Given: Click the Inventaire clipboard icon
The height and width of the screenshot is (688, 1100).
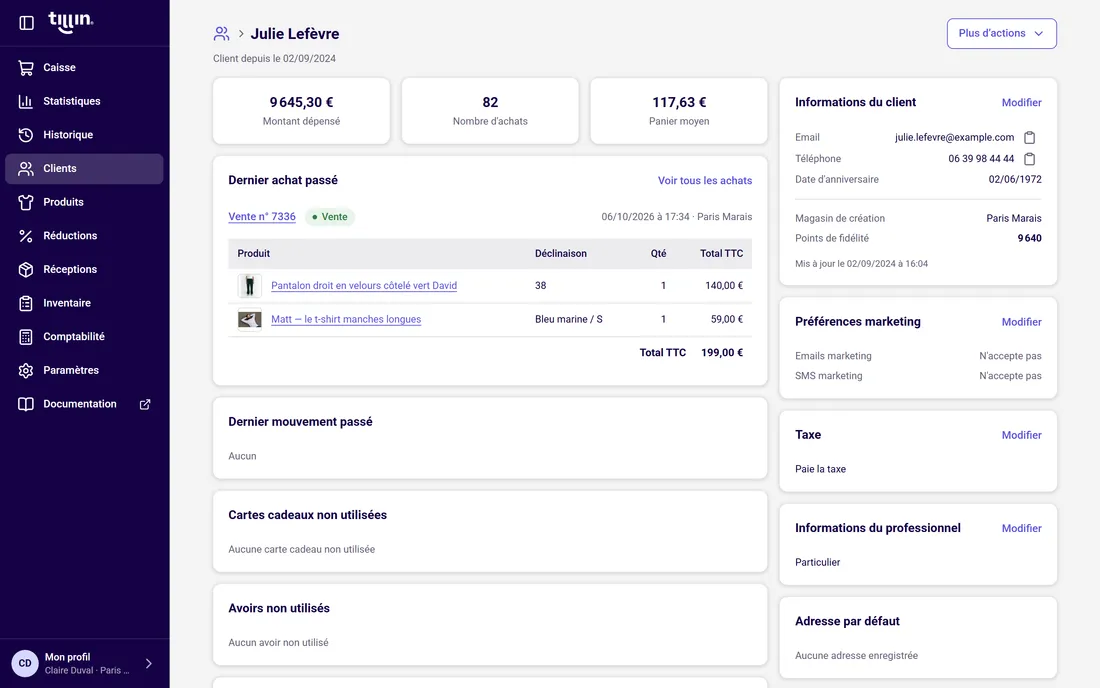Looking at the screenshot, I should coord(26,303).
